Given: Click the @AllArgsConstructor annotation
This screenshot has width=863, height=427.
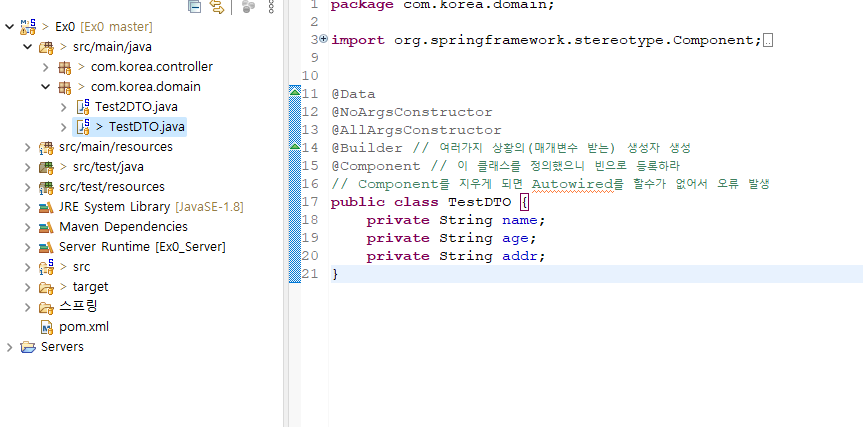Looking at the screenshot, I should (416, 131).
